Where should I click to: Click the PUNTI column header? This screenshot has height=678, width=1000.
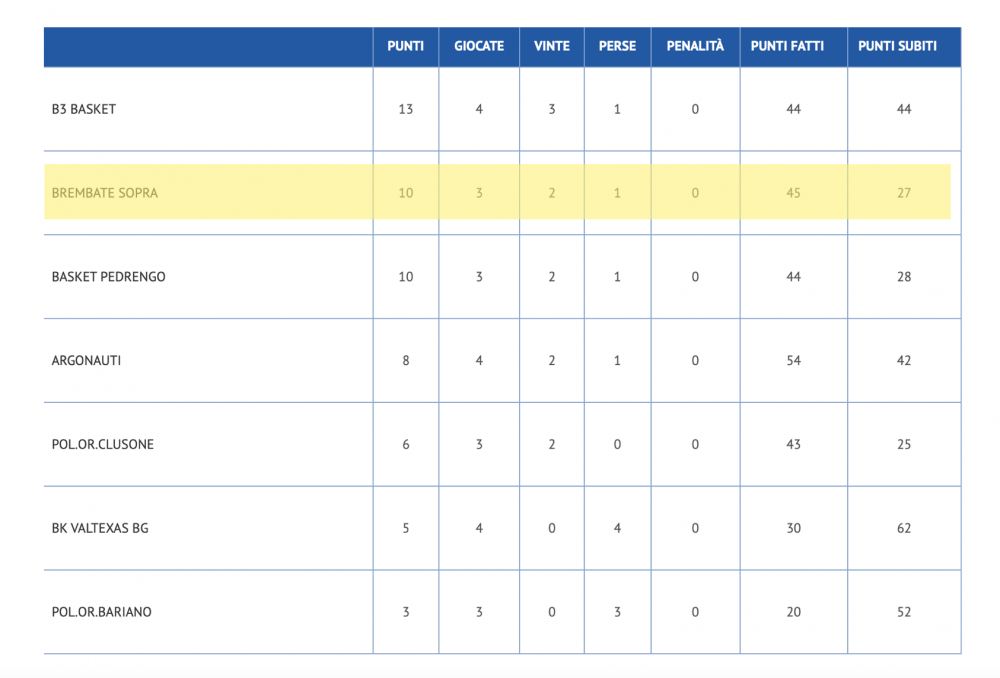(x=406, y=46)
